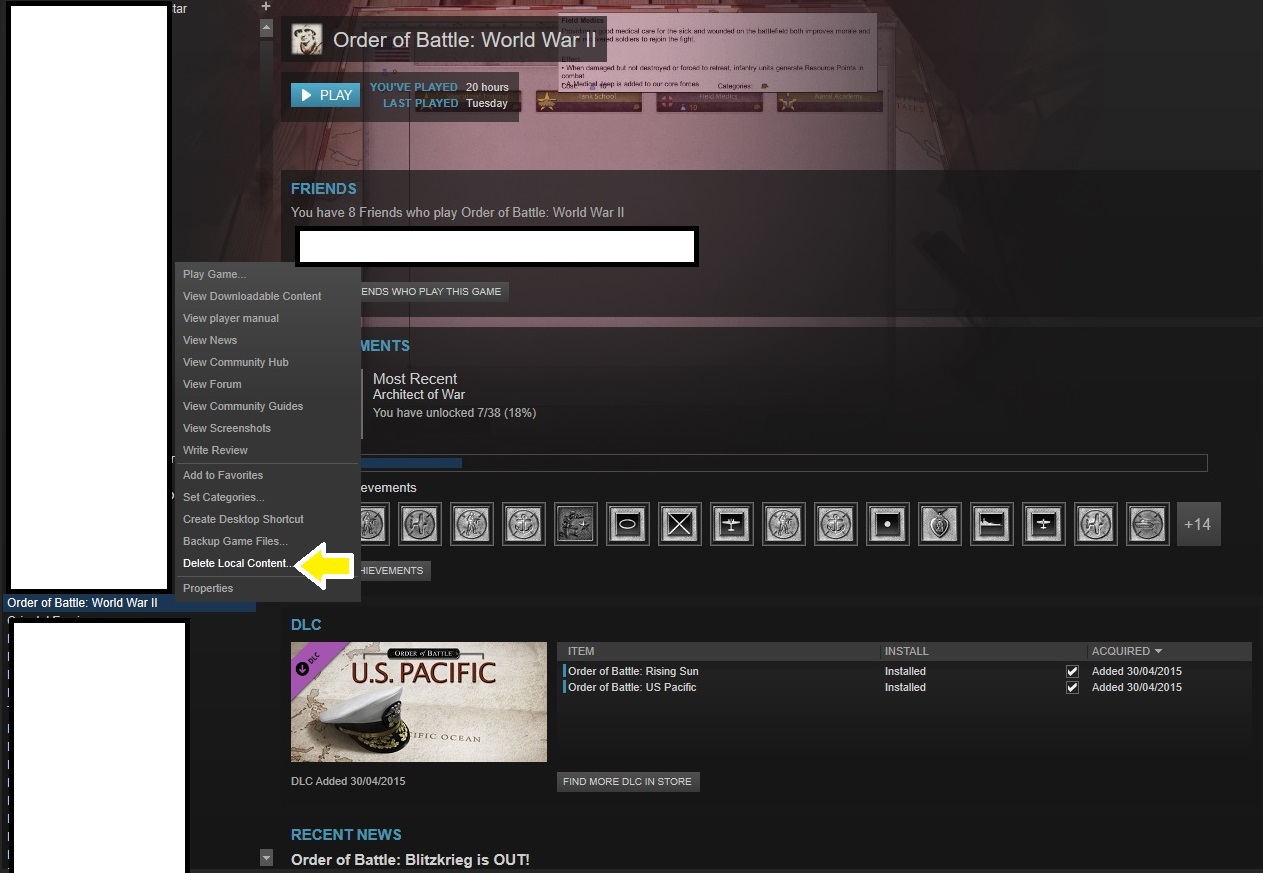Screen dimensions: 1263x873
Task: Select View Screenshots menu entry
Action: 227,428
